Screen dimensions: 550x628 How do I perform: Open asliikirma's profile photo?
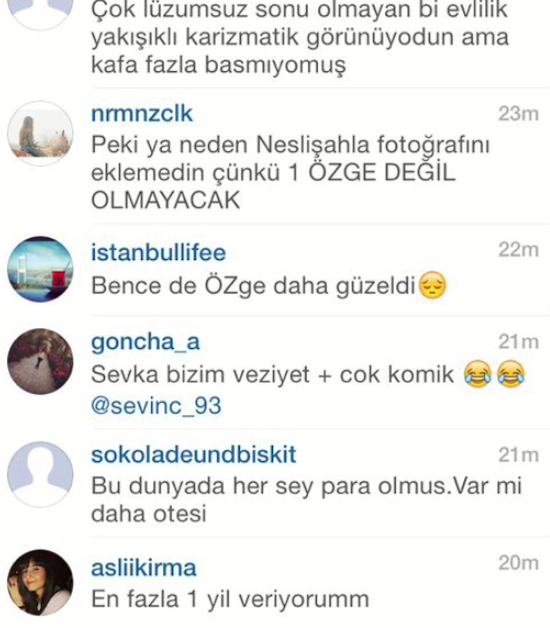coord(40,582)
